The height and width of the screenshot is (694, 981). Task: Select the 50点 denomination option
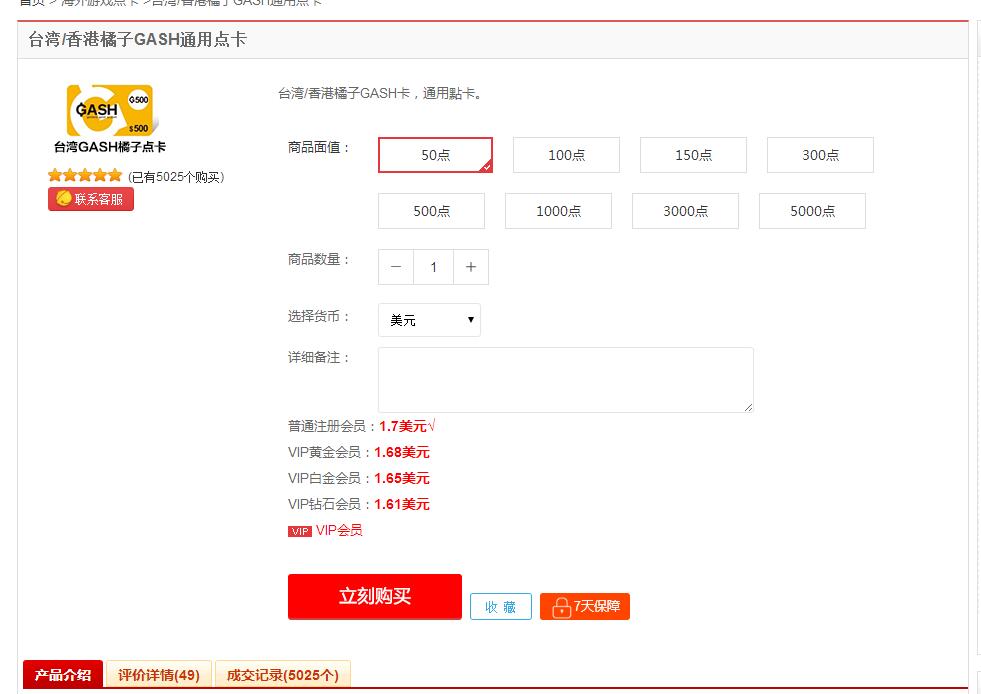pyautogui.click(x=435, y=155)
